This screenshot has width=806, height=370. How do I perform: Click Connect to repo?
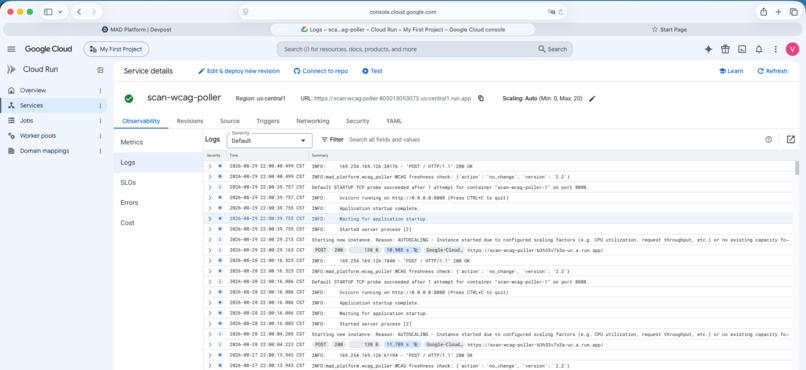321,71
